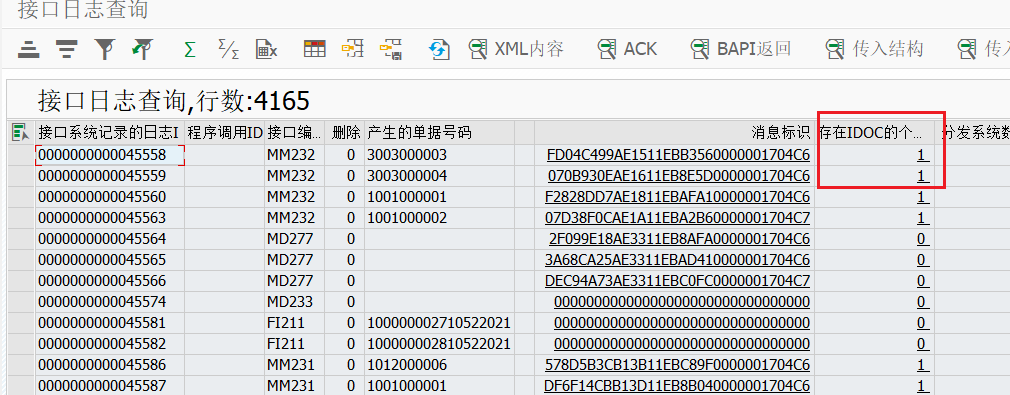Click the 程序调用ID column header
The width and height of the screenshot is (1010, 395).
pos(225,133)
